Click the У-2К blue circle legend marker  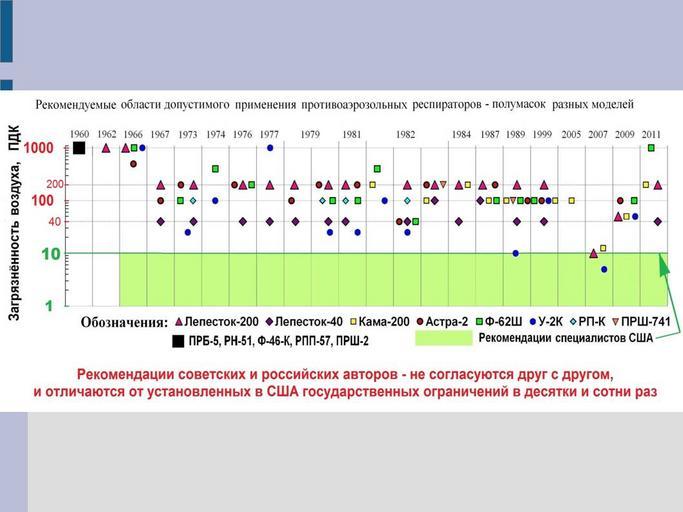click(x=531, y=322)
